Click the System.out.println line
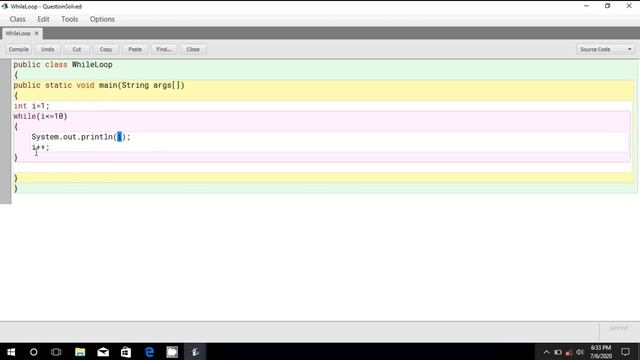Viewport: 640px width, 360px height. [x=81, y=137]
